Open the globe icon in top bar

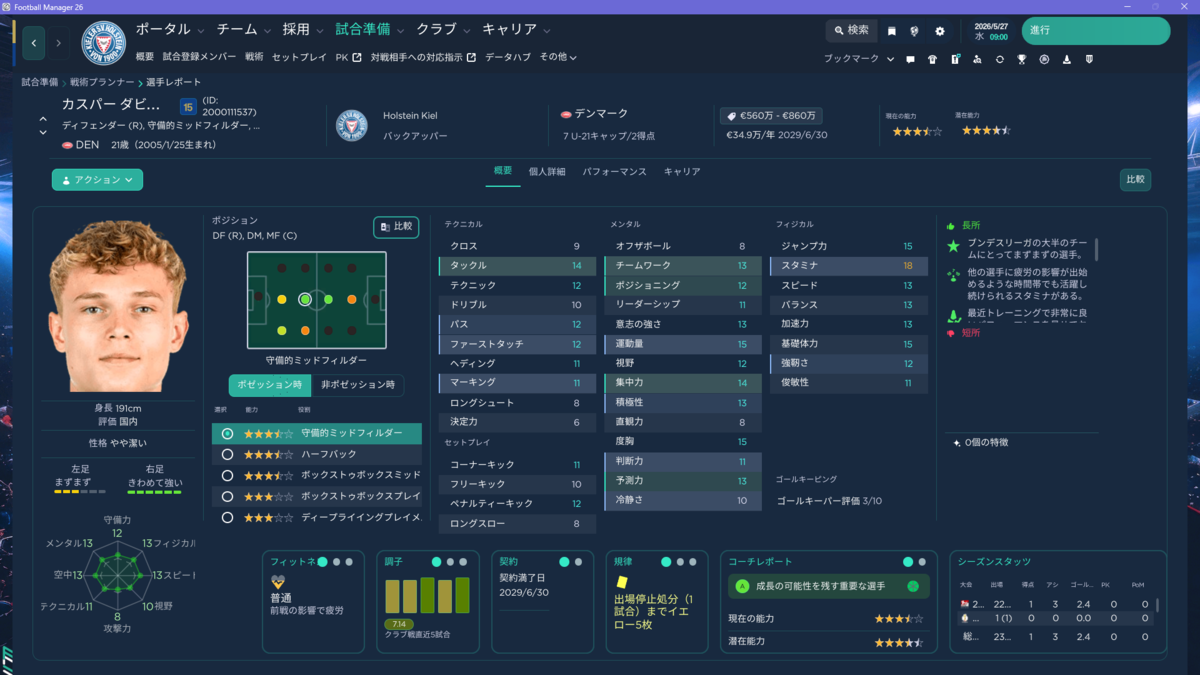914,31
